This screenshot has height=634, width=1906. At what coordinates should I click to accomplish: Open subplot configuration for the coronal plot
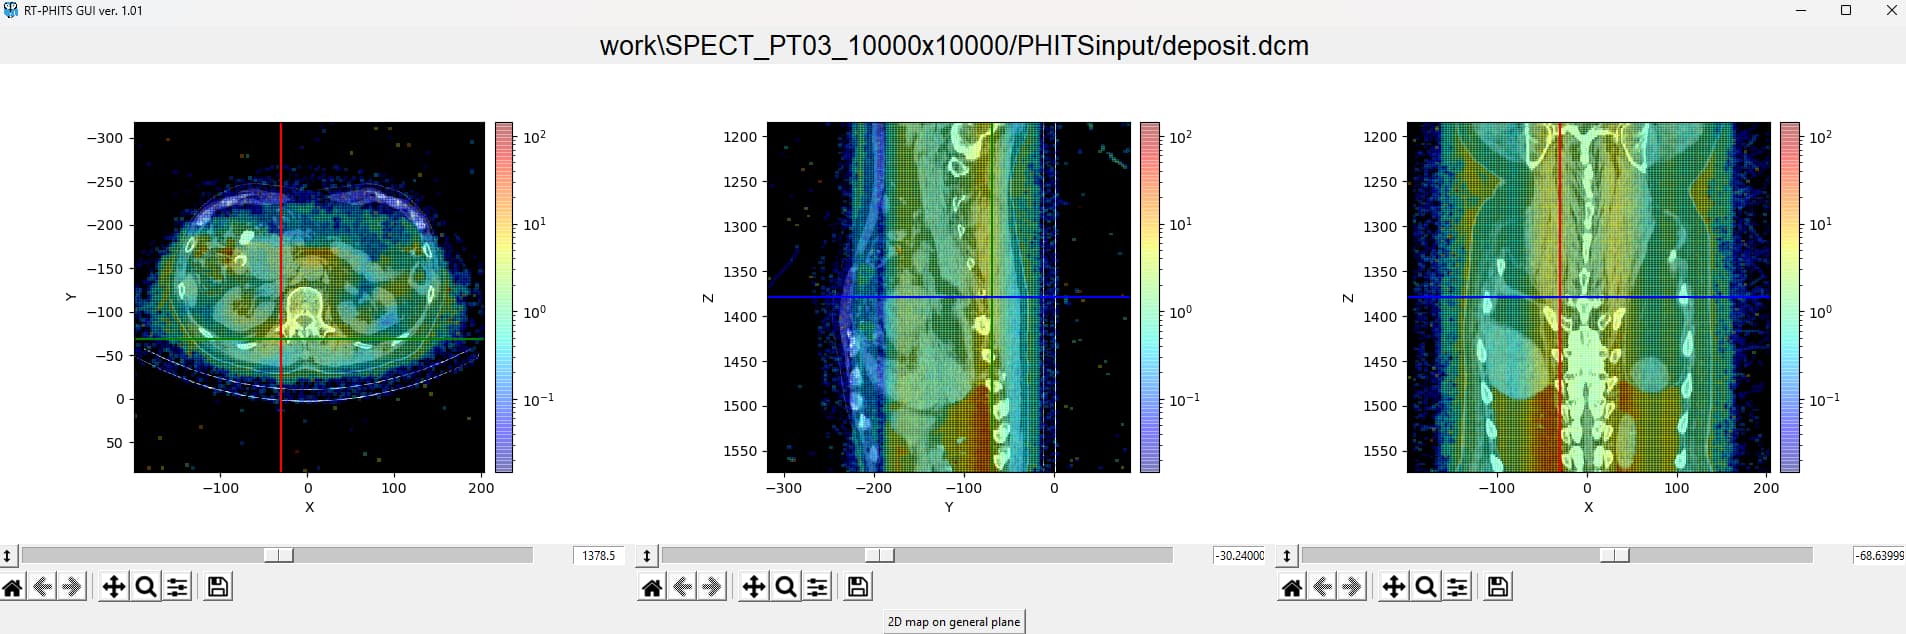[x=1458, y=587]
